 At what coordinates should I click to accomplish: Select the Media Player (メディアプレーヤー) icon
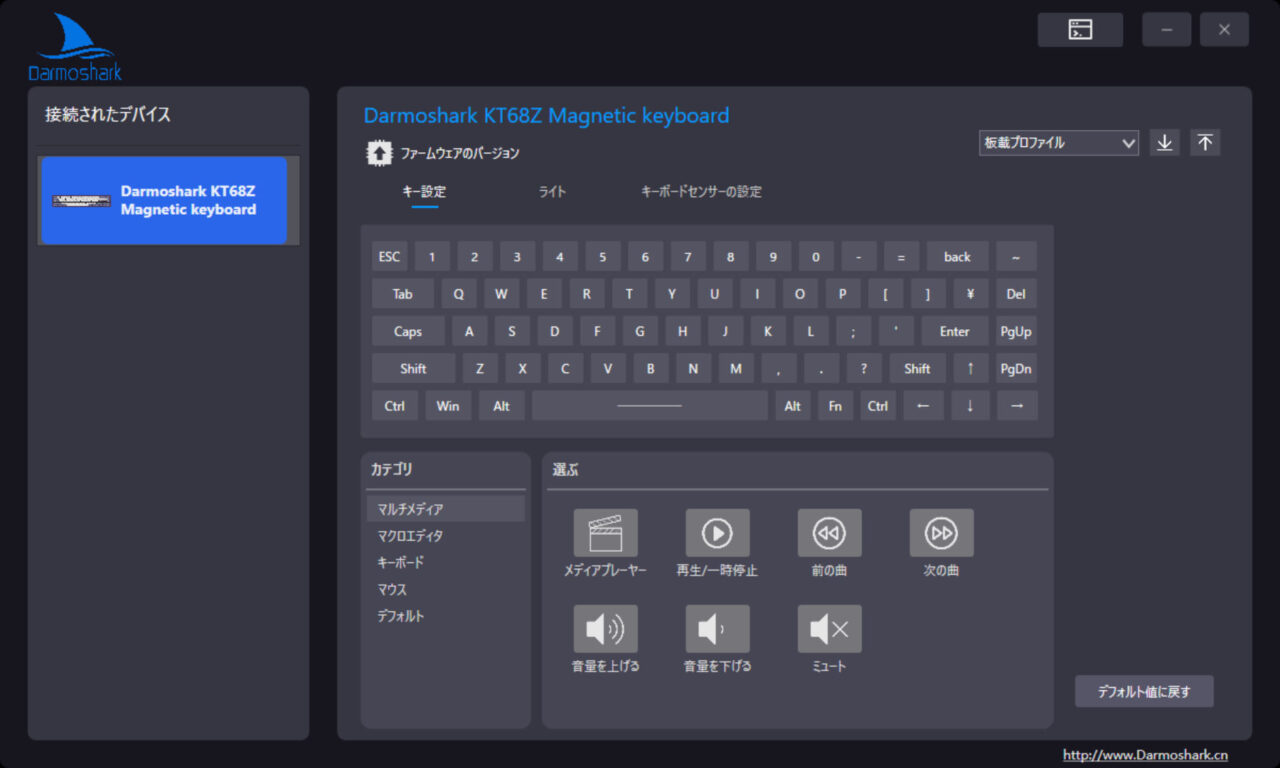[605, 533]
